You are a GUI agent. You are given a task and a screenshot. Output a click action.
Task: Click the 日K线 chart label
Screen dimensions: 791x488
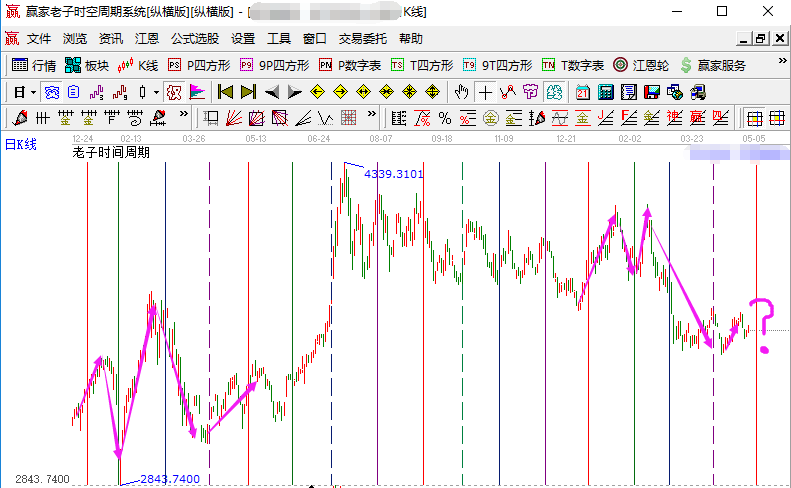tap(21, 144)
